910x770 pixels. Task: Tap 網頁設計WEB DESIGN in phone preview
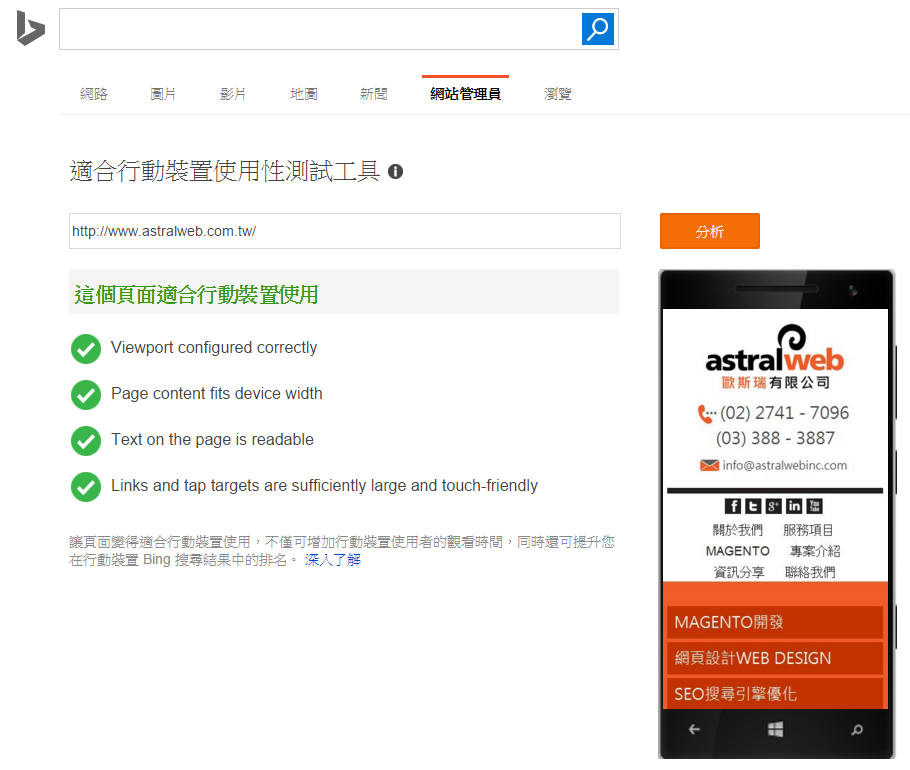coord(775,658)
